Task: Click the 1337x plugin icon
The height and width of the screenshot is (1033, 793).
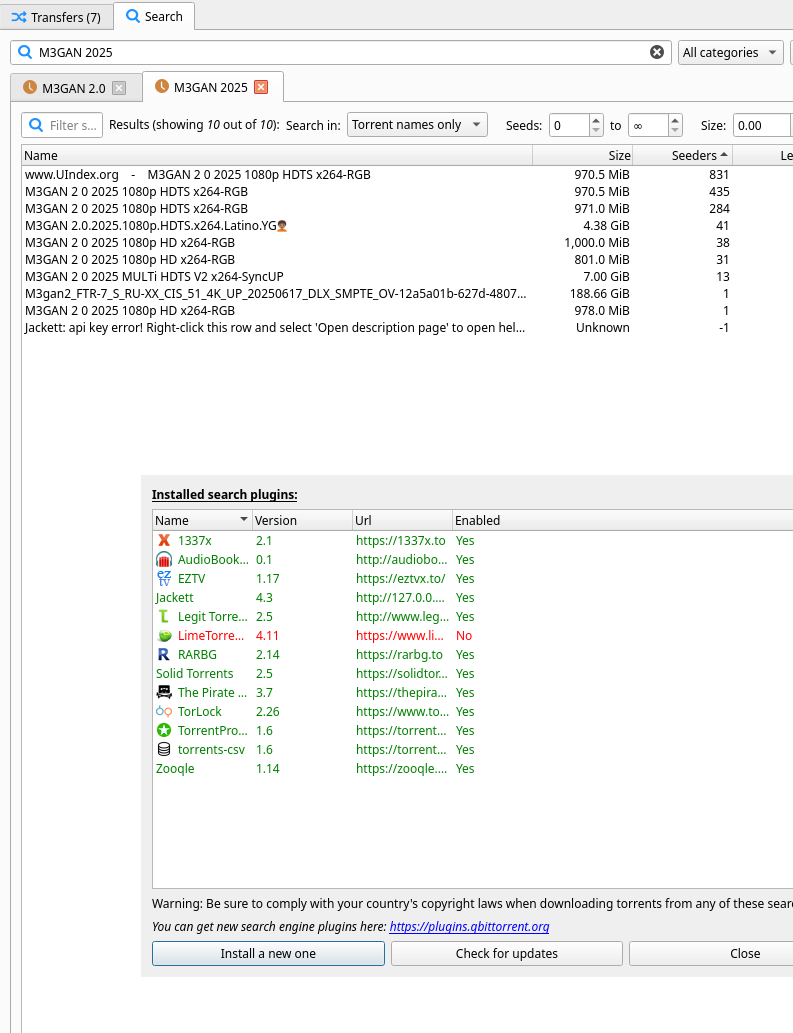Action: (x=164, y=540)
